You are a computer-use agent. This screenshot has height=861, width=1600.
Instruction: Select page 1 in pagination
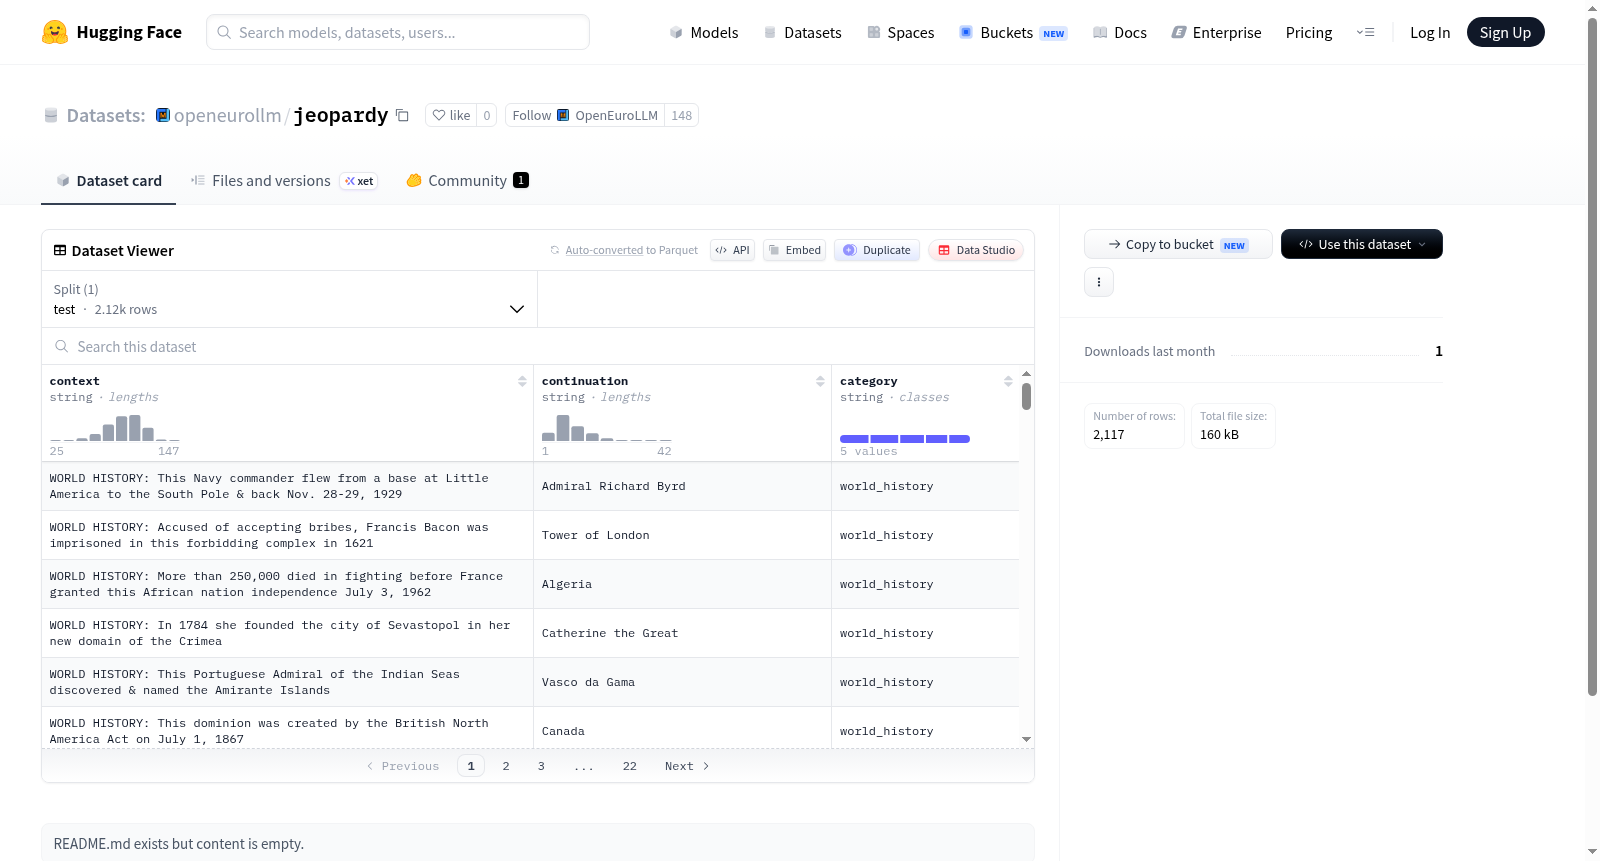pyautogui.click(x=471, y=766)
